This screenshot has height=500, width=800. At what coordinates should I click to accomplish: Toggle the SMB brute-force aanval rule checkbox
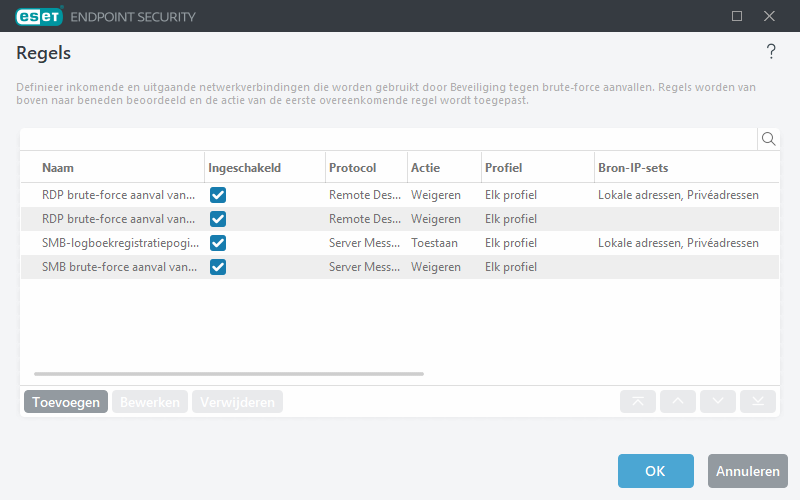(218, 267)
